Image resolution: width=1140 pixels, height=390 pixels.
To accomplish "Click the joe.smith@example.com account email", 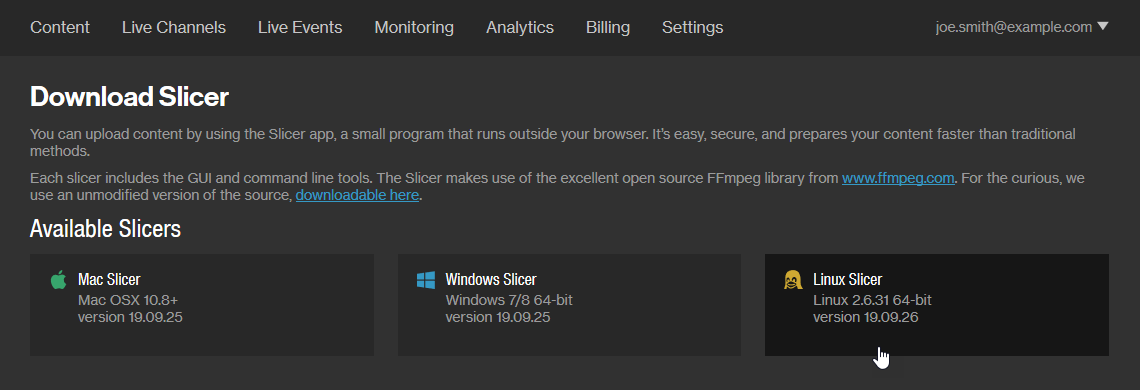I will pos(1013,28).
